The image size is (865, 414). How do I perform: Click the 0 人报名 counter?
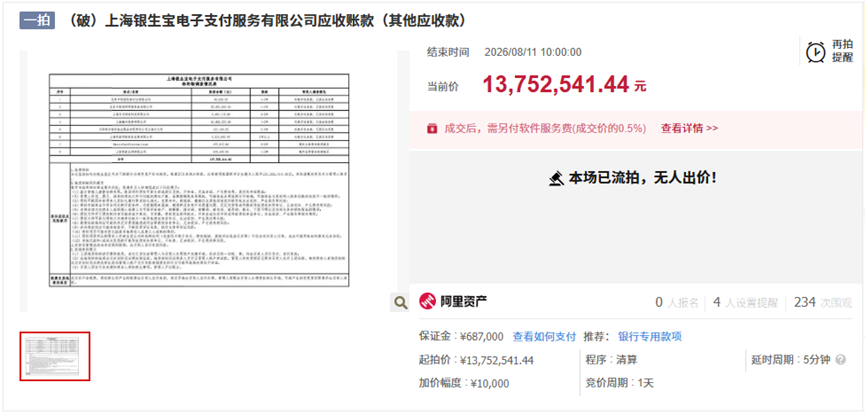(x=676, y=302)
